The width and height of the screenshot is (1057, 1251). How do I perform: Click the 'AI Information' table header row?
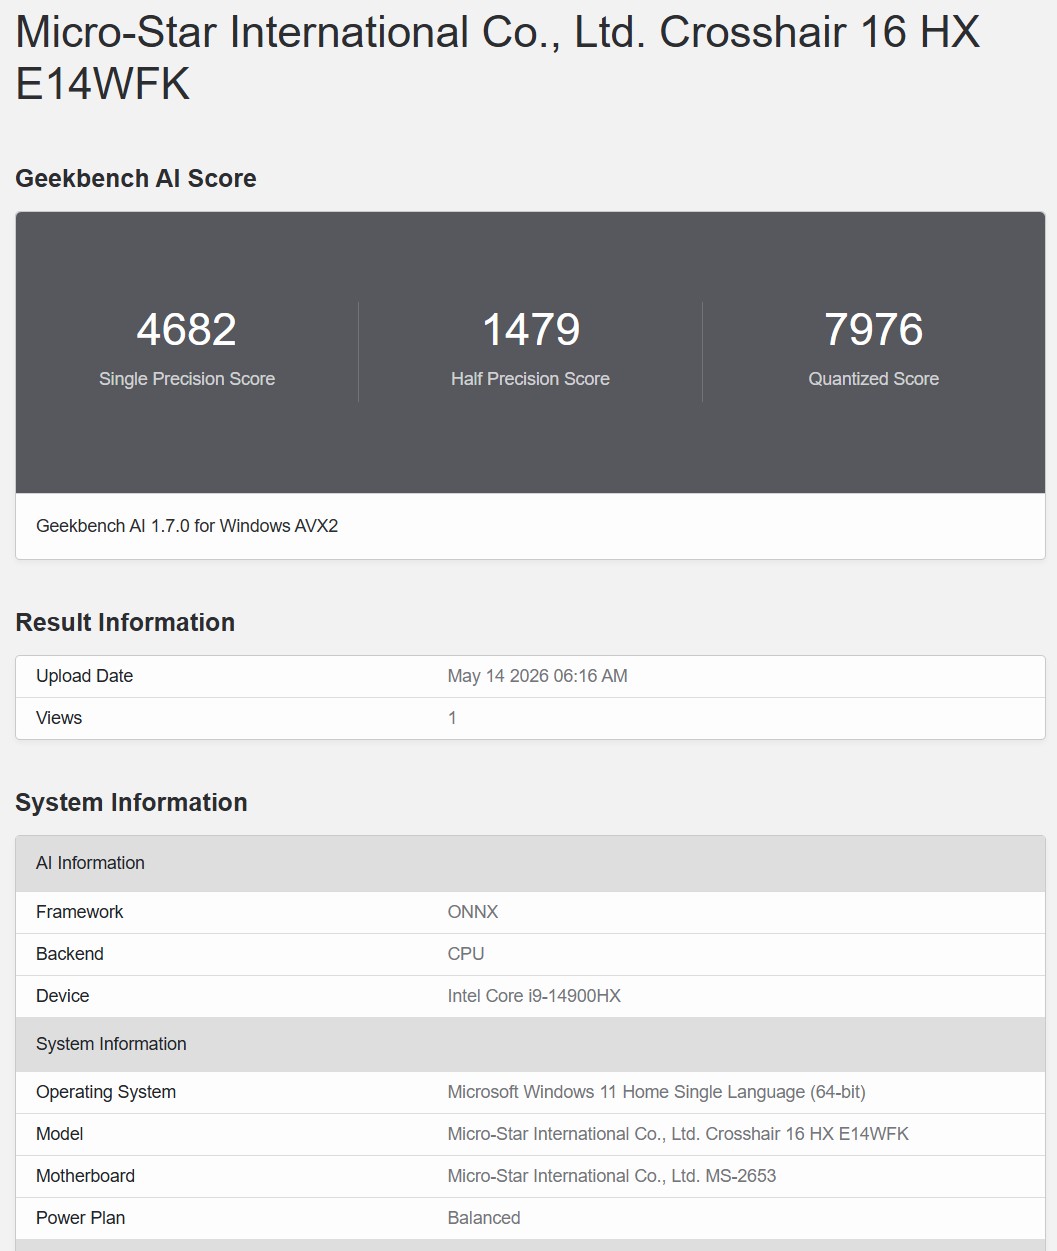[530, 863]
